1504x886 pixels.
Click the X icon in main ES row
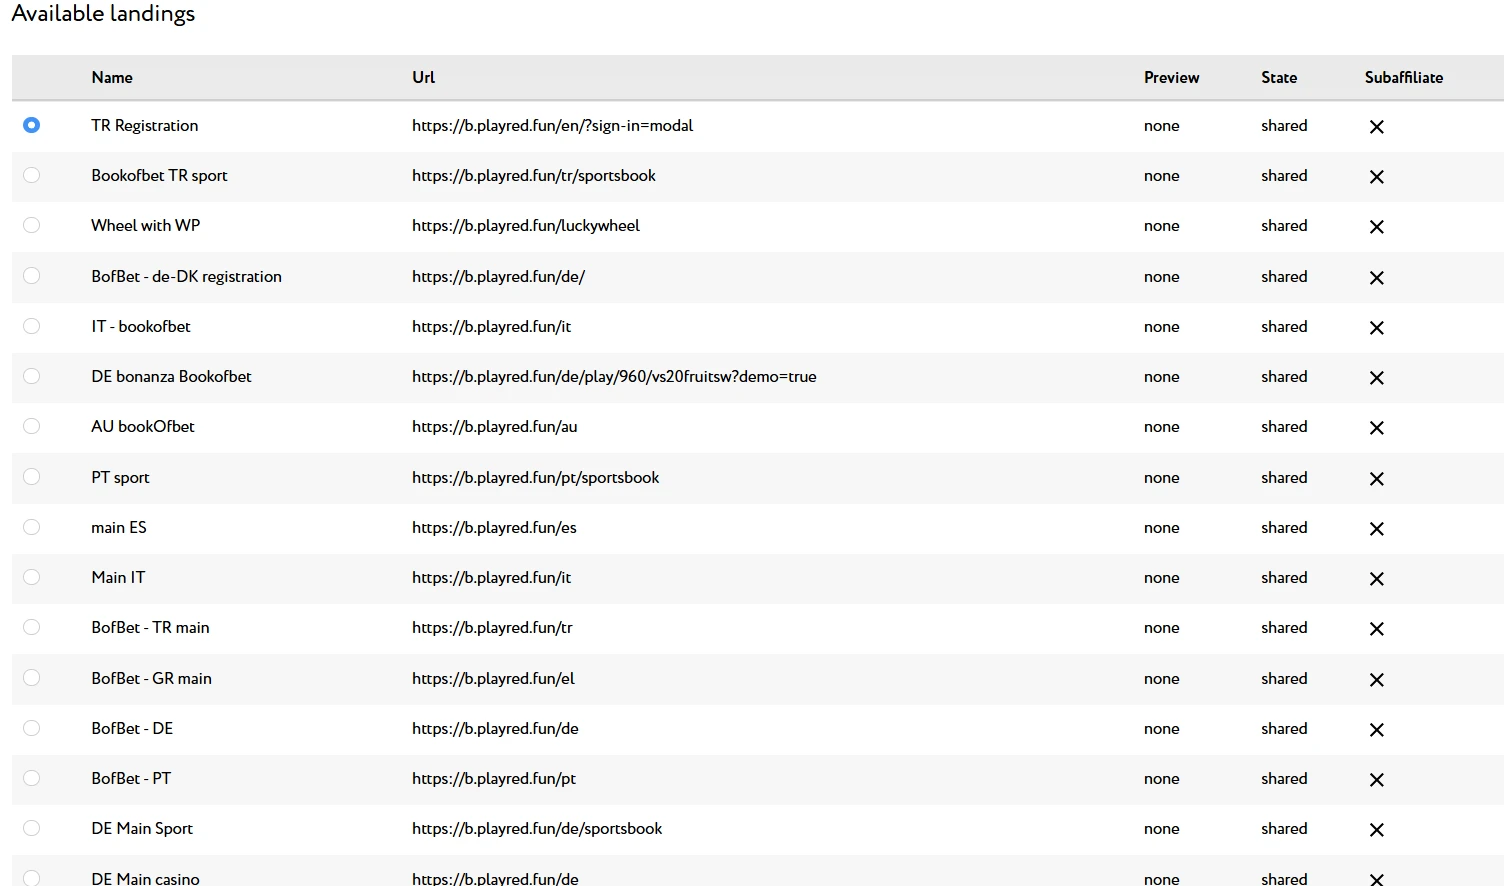pyautogui.click(x=1377, y=529)
